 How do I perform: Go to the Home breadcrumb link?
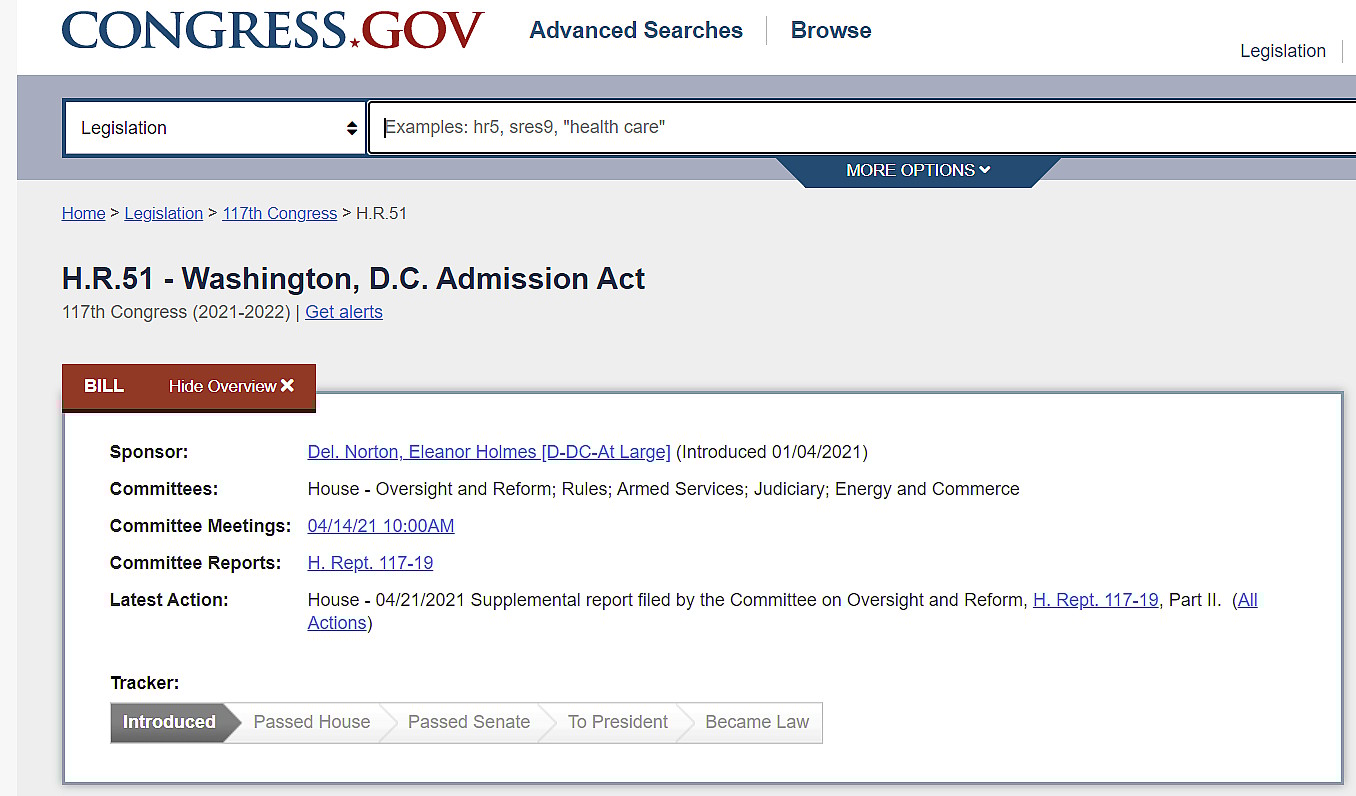pos(83,213)
